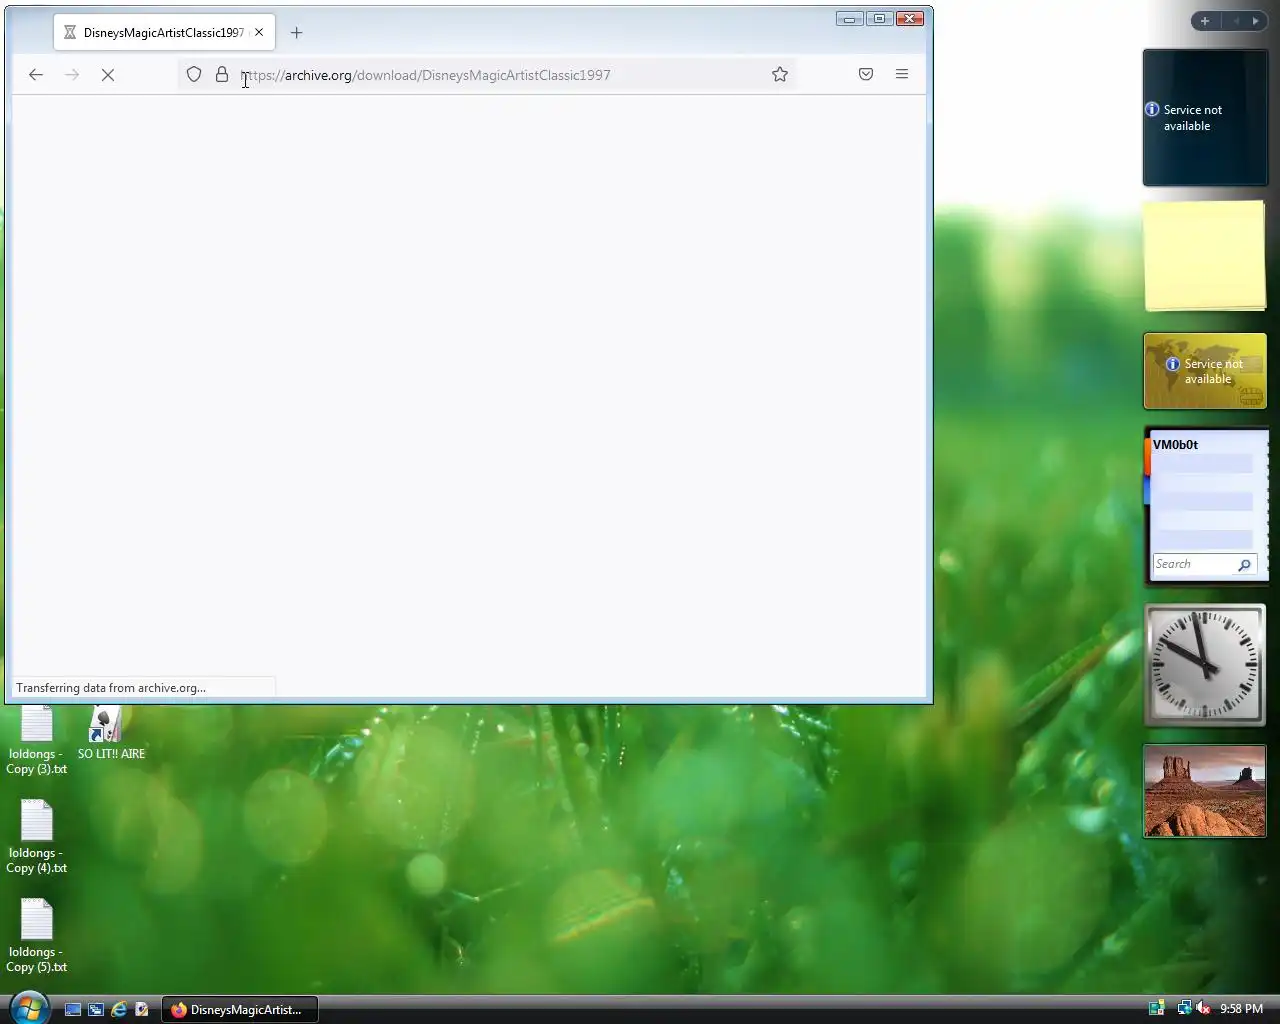The height and width of the screenshot is (1024, 1280).
Task: Open the network status tray icon
Action: [x=1184, y=1009]
